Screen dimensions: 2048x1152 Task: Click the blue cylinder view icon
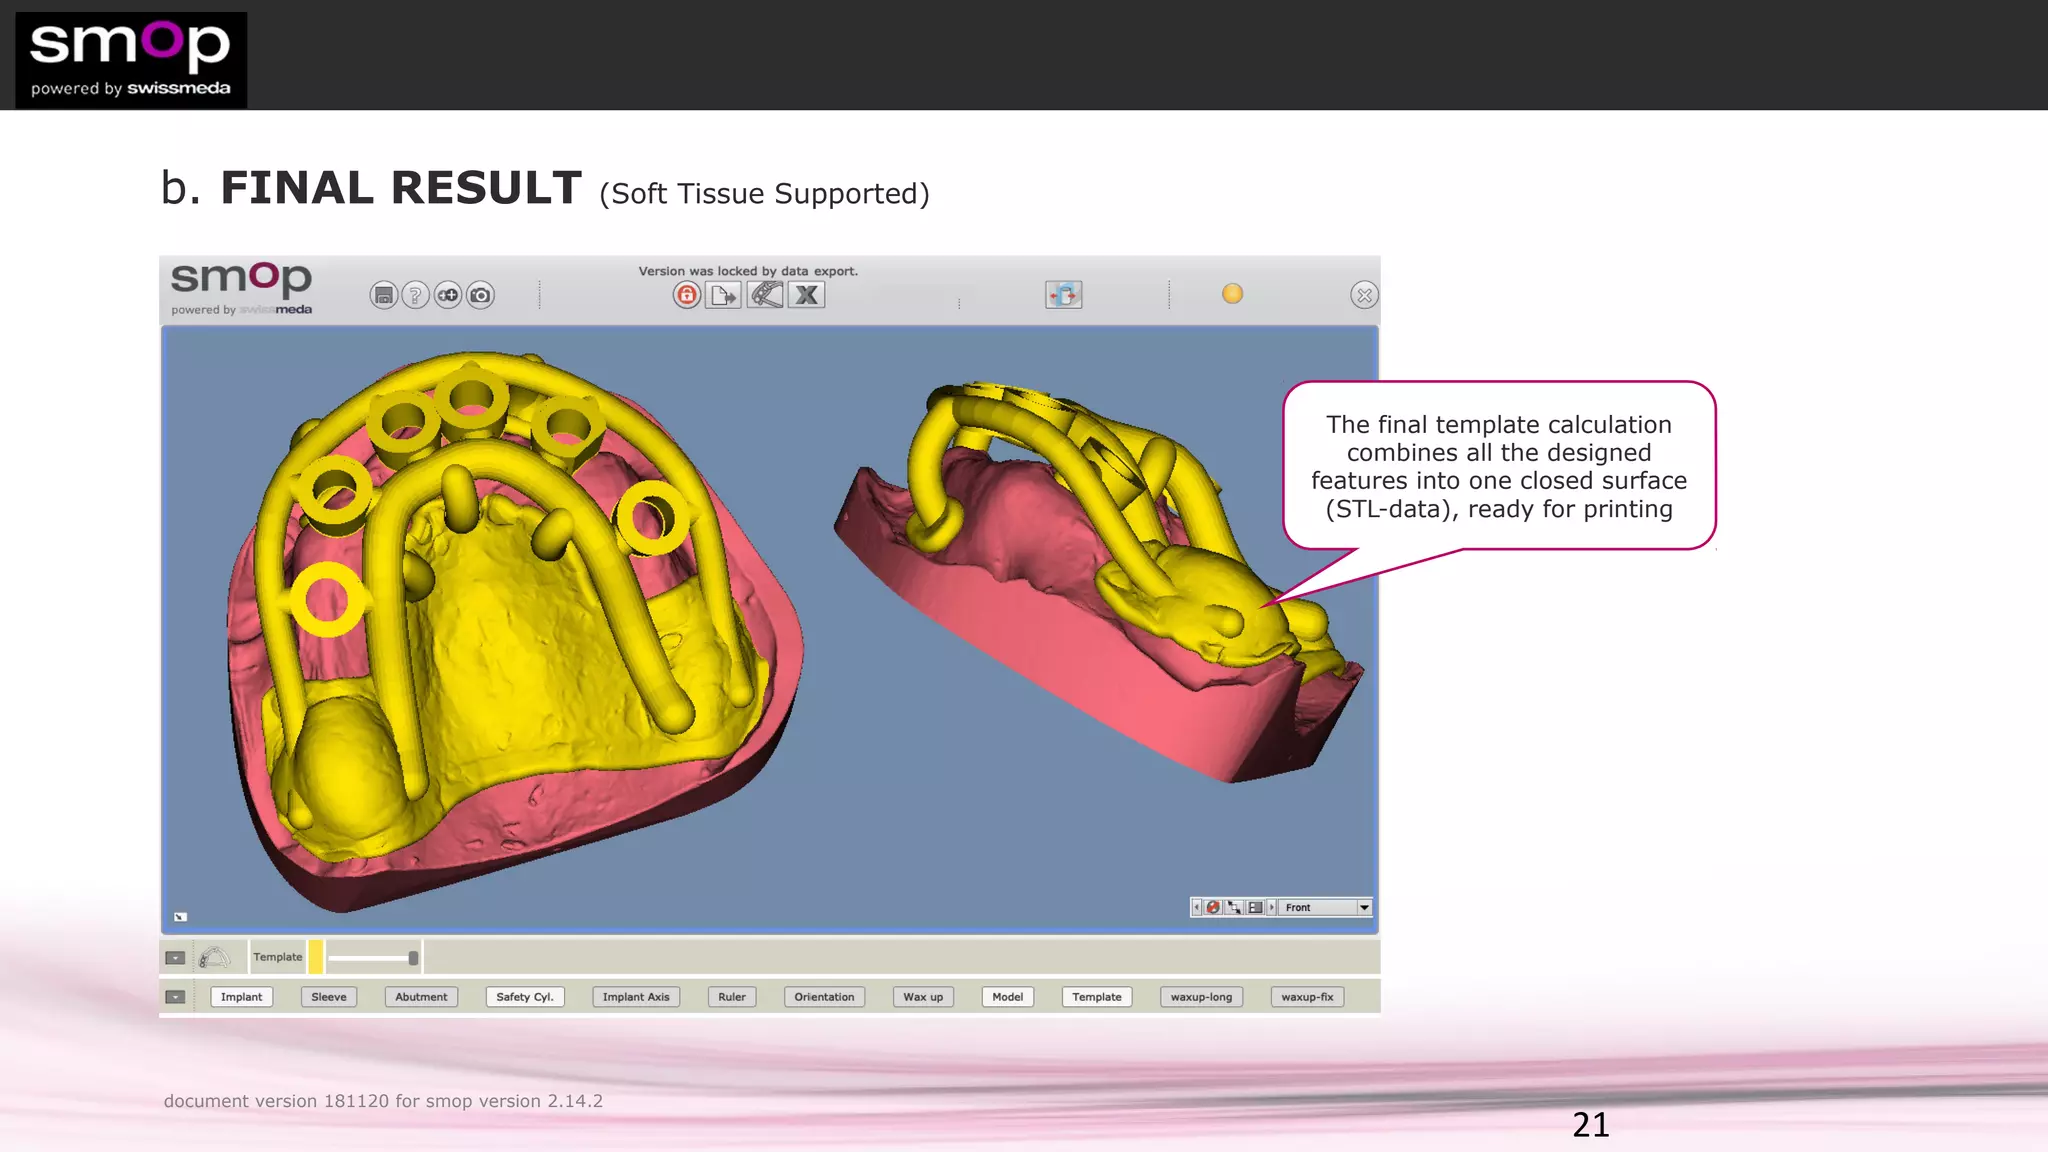(1063, 295)
